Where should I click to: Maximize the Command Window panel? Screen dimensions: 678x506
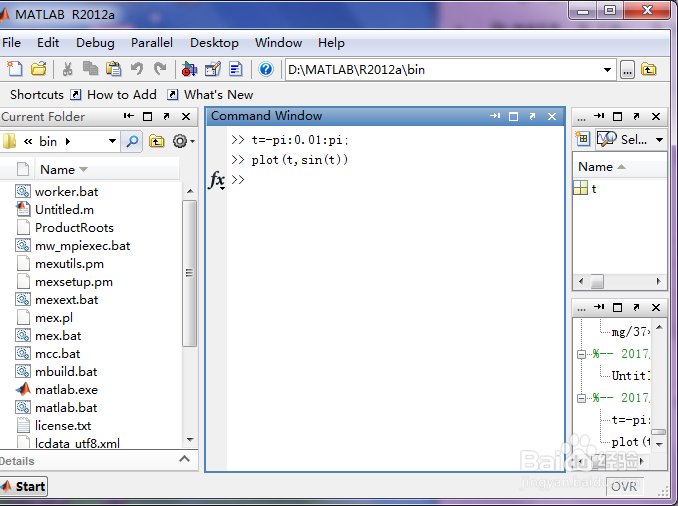pyautogui.click(x=513, y=117)
